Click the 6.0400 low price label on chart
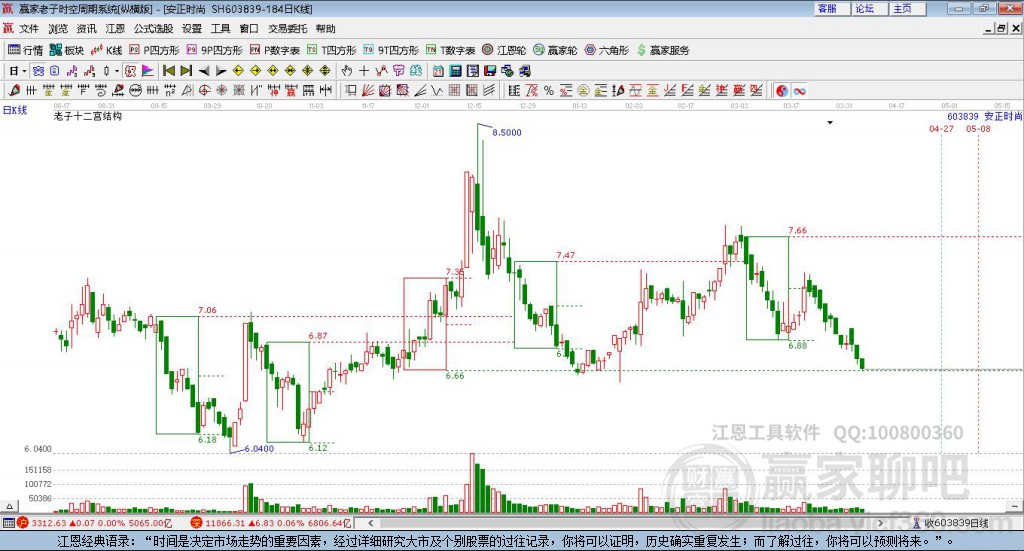 [x=259, y=449]
